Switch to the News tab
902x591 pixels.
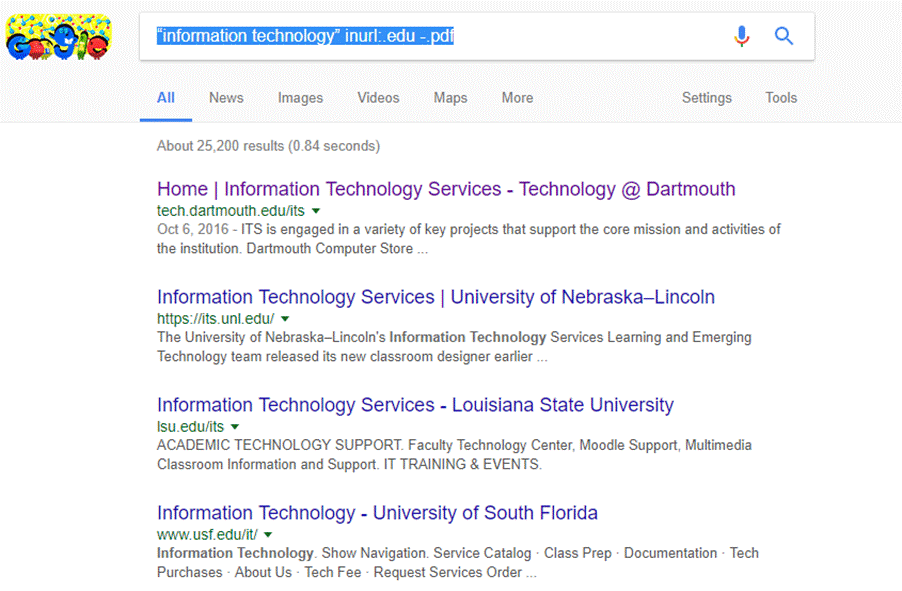coord(226,98)
